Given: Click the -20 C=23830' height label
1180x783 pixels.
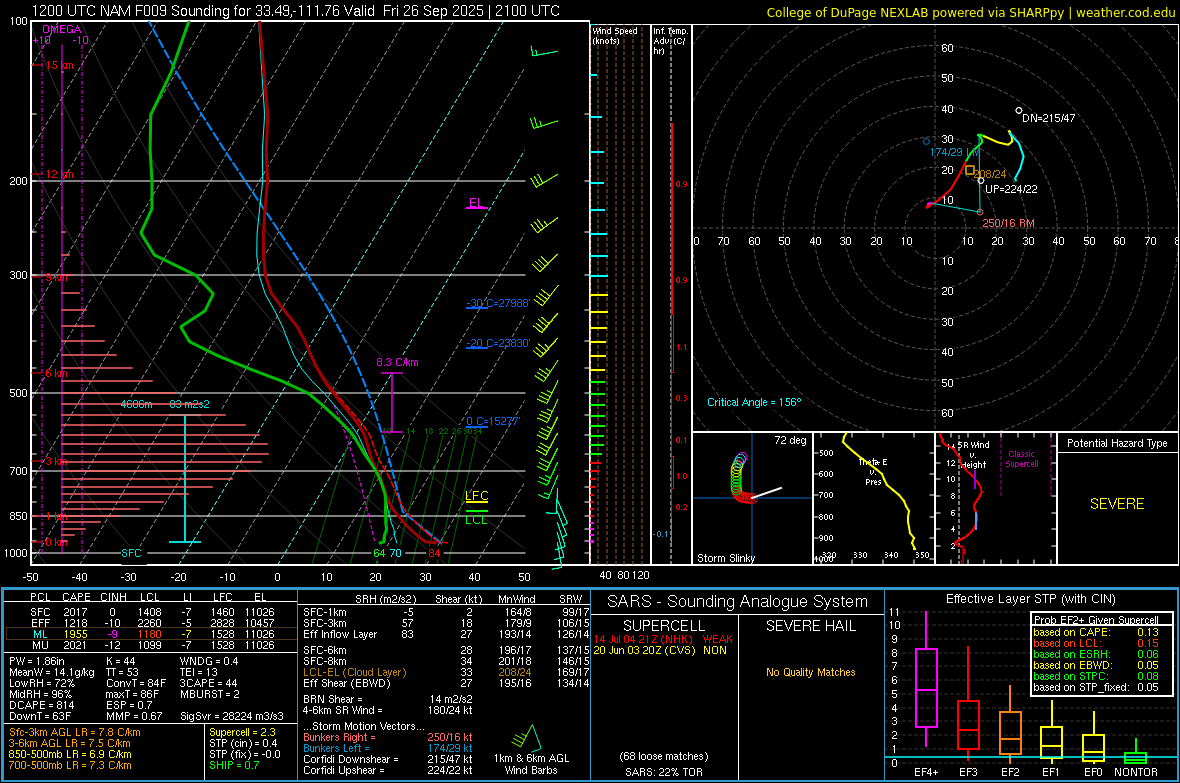Looking at the screenshot, I should click(498, 343).
